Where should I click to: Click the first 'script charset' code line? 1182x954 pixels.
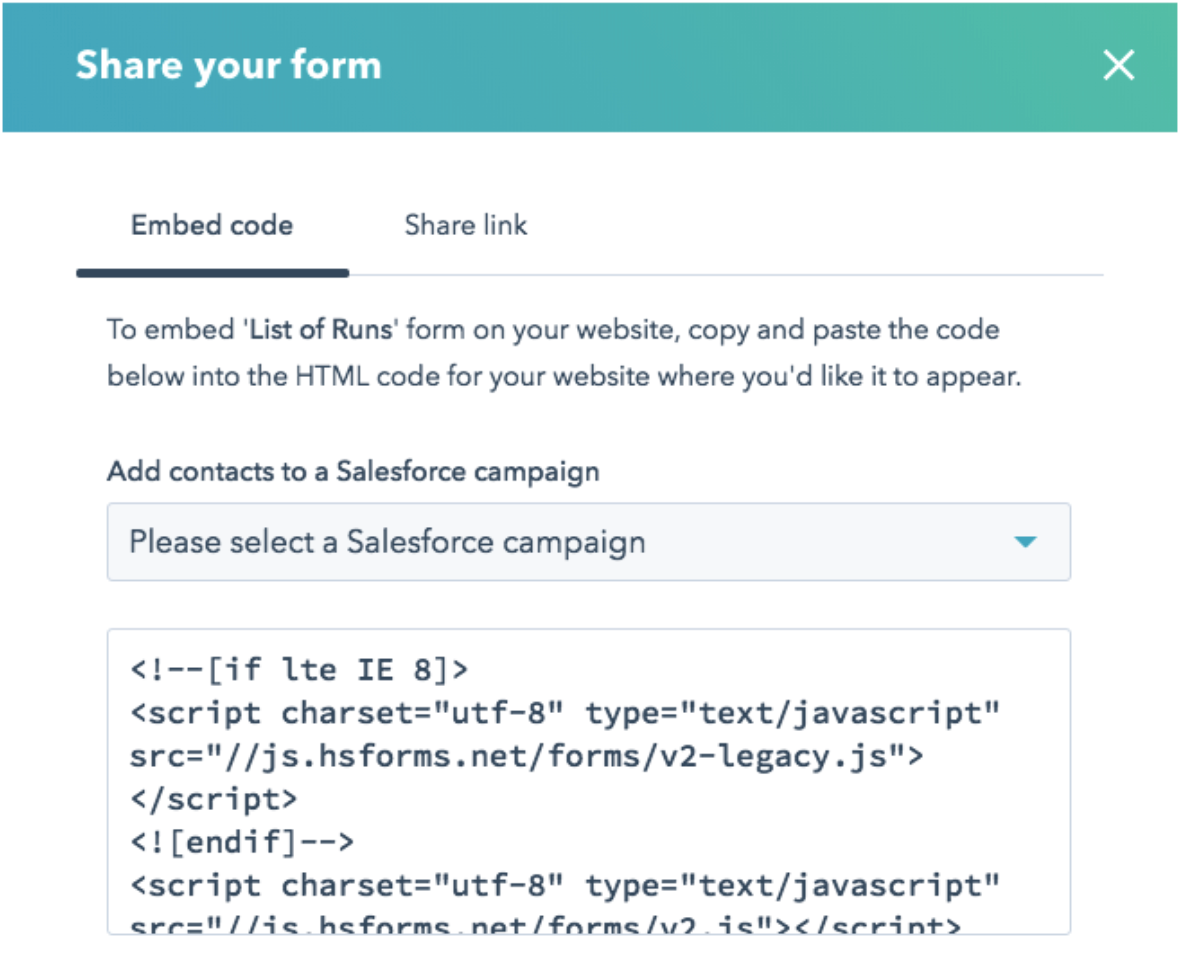565,713
